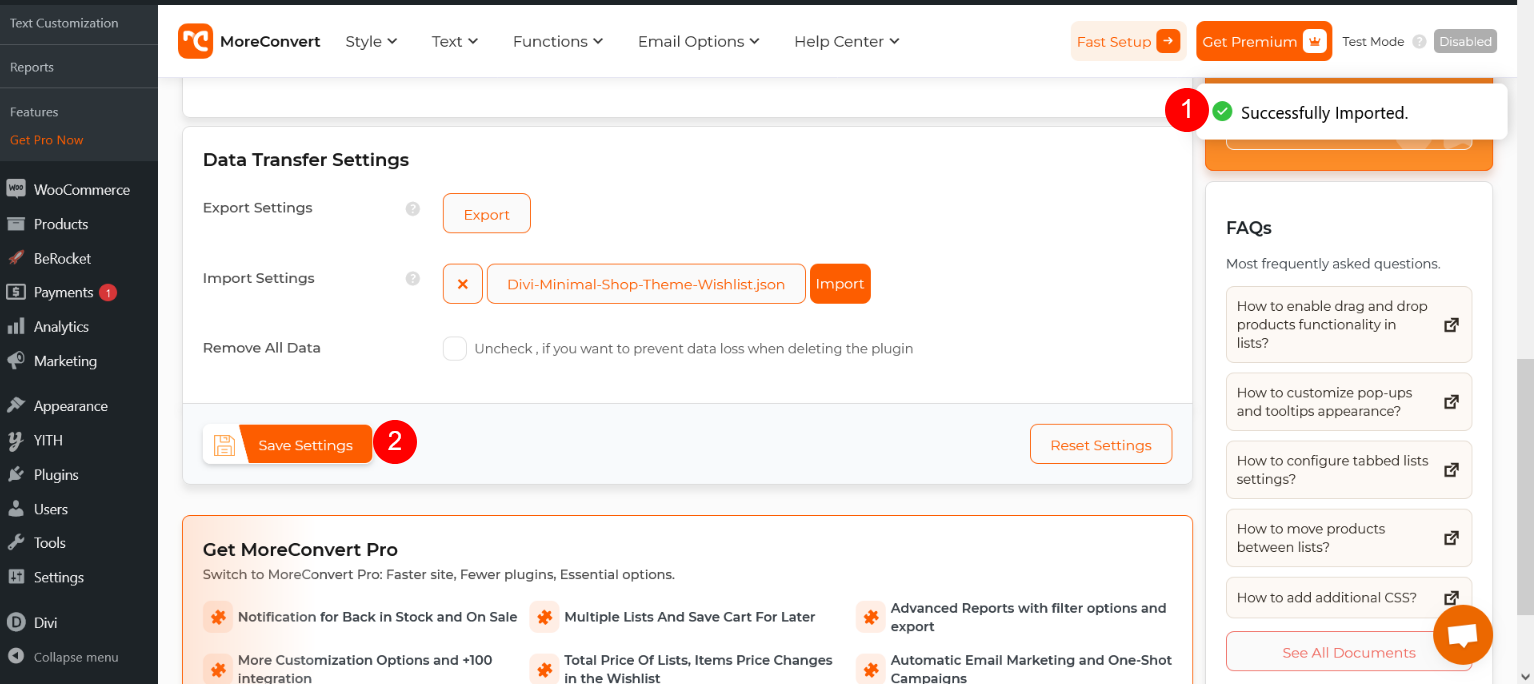Open the pop-ups and tooltips appearance FAQ
This screenshot has height=684, width=1534.
coord(1349,401)
